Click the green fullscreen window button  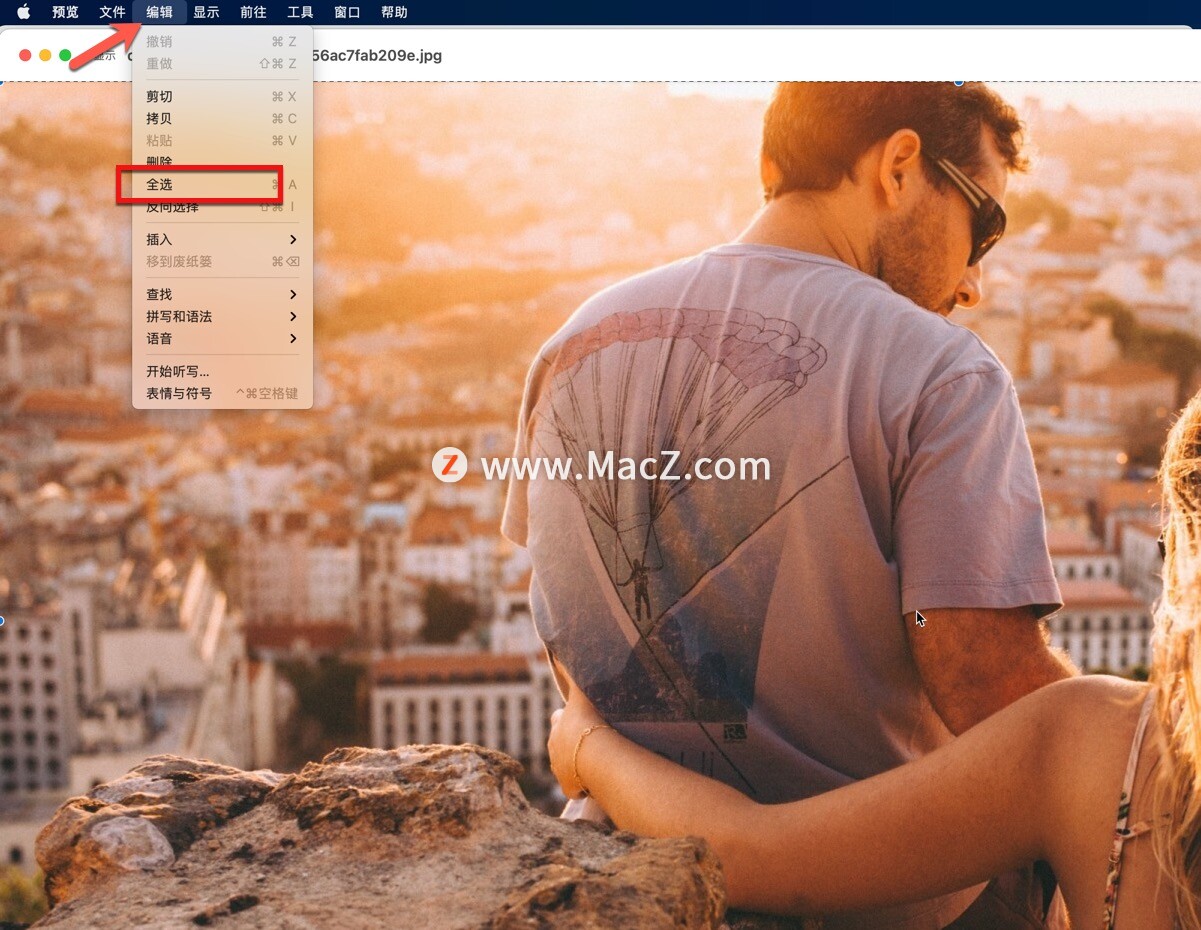tap(65, 55)
